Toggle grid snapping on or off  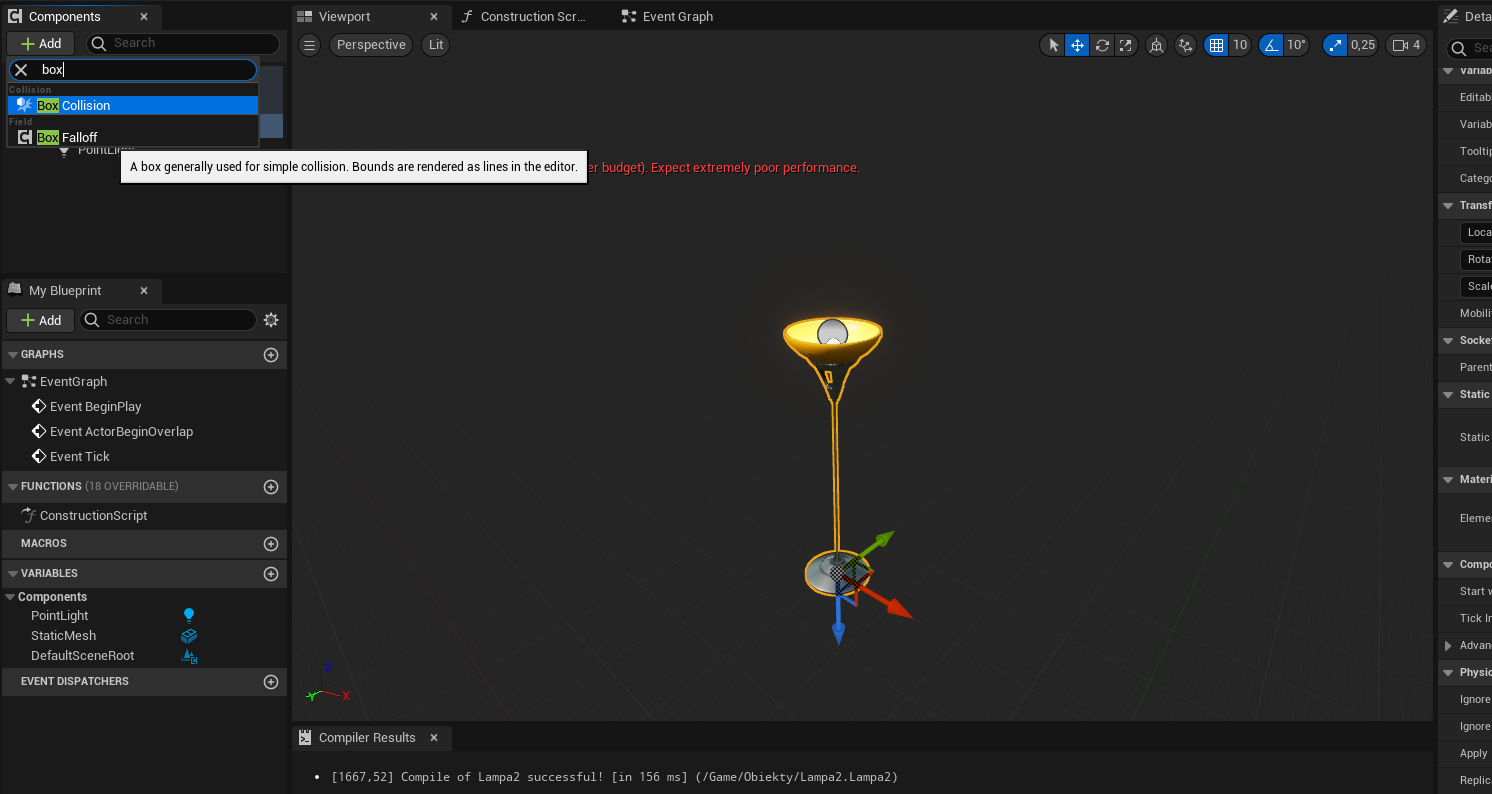tap(1216, 45)
